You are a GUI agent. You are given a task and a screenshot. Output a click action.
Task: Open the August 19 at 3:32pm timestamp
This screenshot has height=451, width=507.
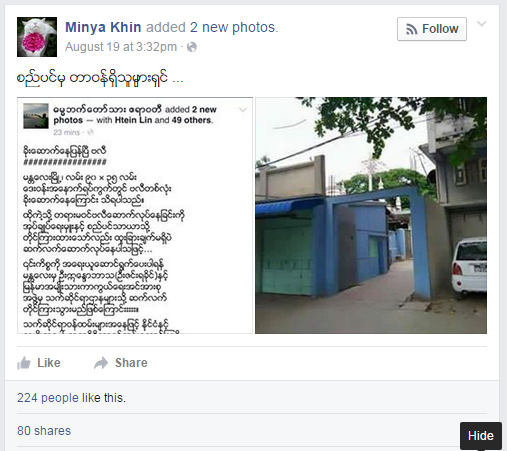(x=121, y=47)
